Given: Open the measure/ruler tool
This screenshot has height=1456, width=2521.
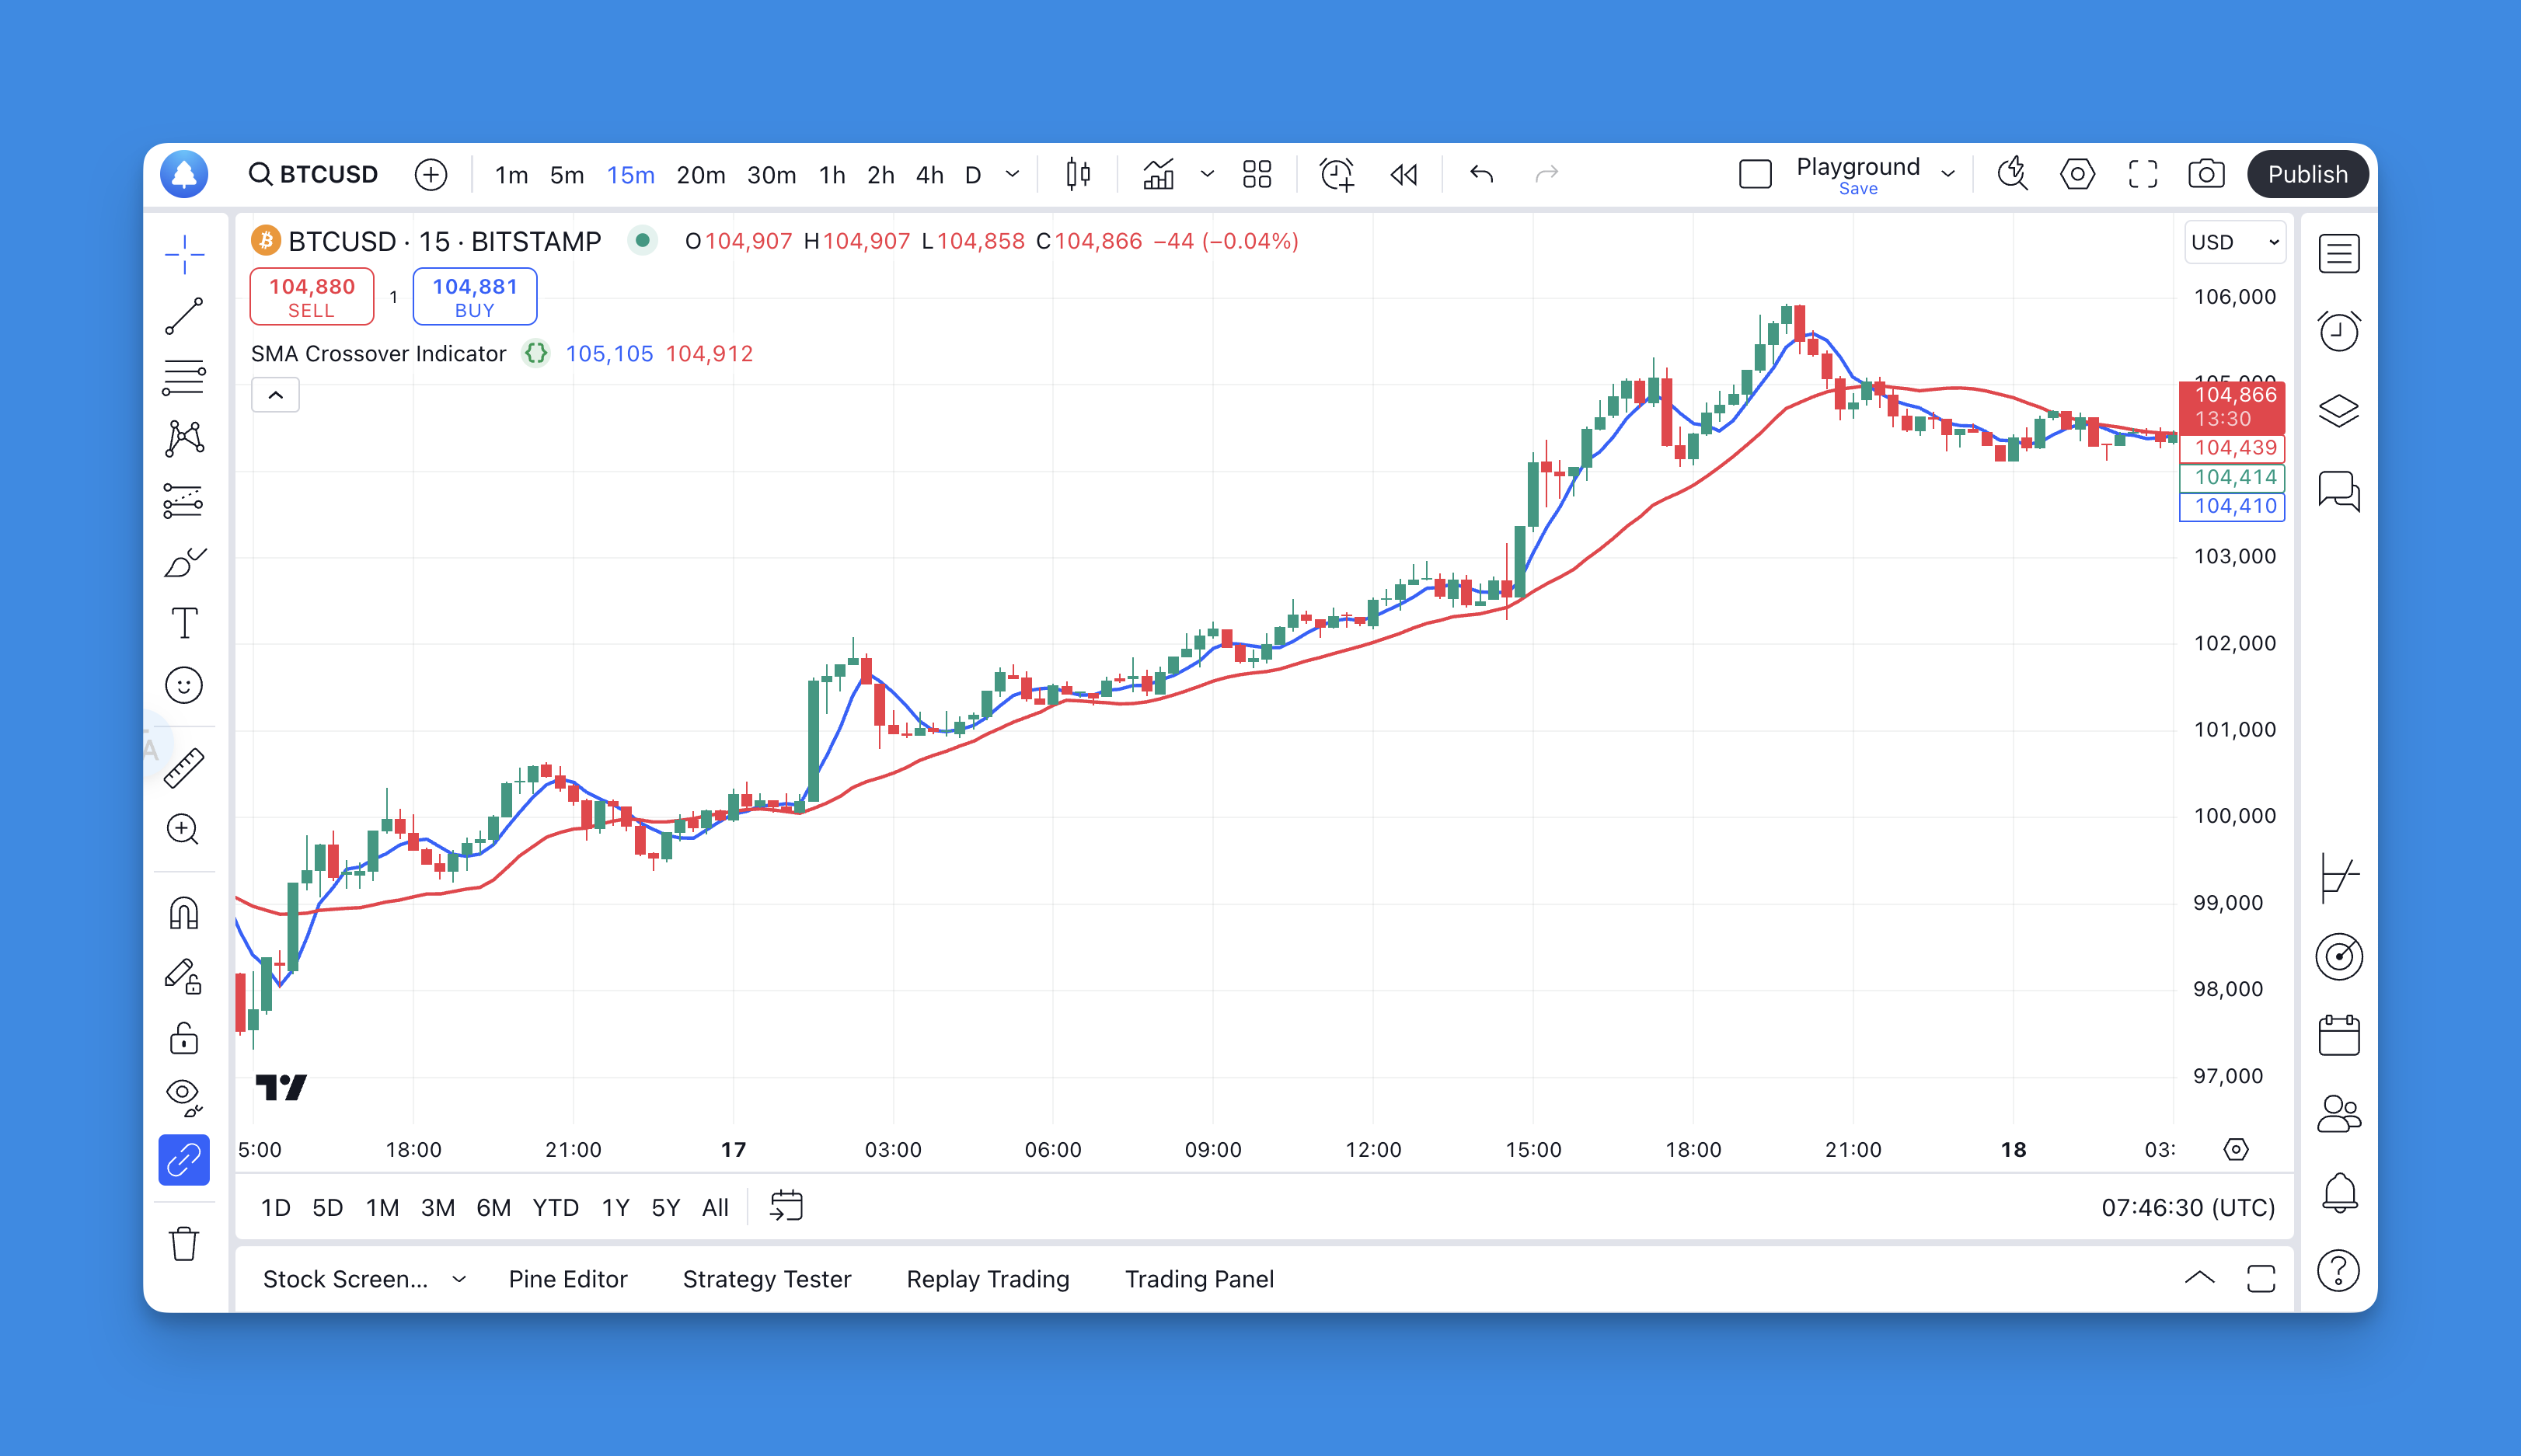Looking at the screenshot, I should (186, 763).
